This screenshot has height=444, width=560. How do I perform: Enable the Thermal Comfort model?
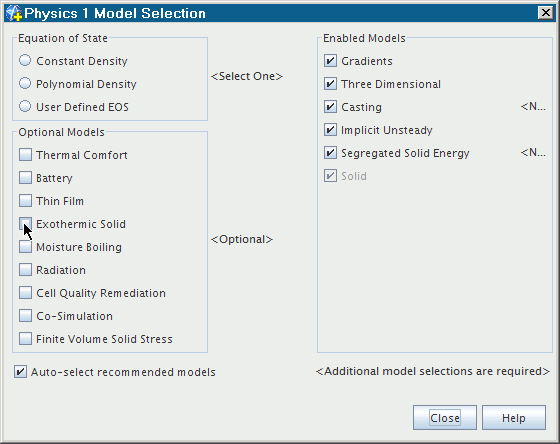(25, 155)
